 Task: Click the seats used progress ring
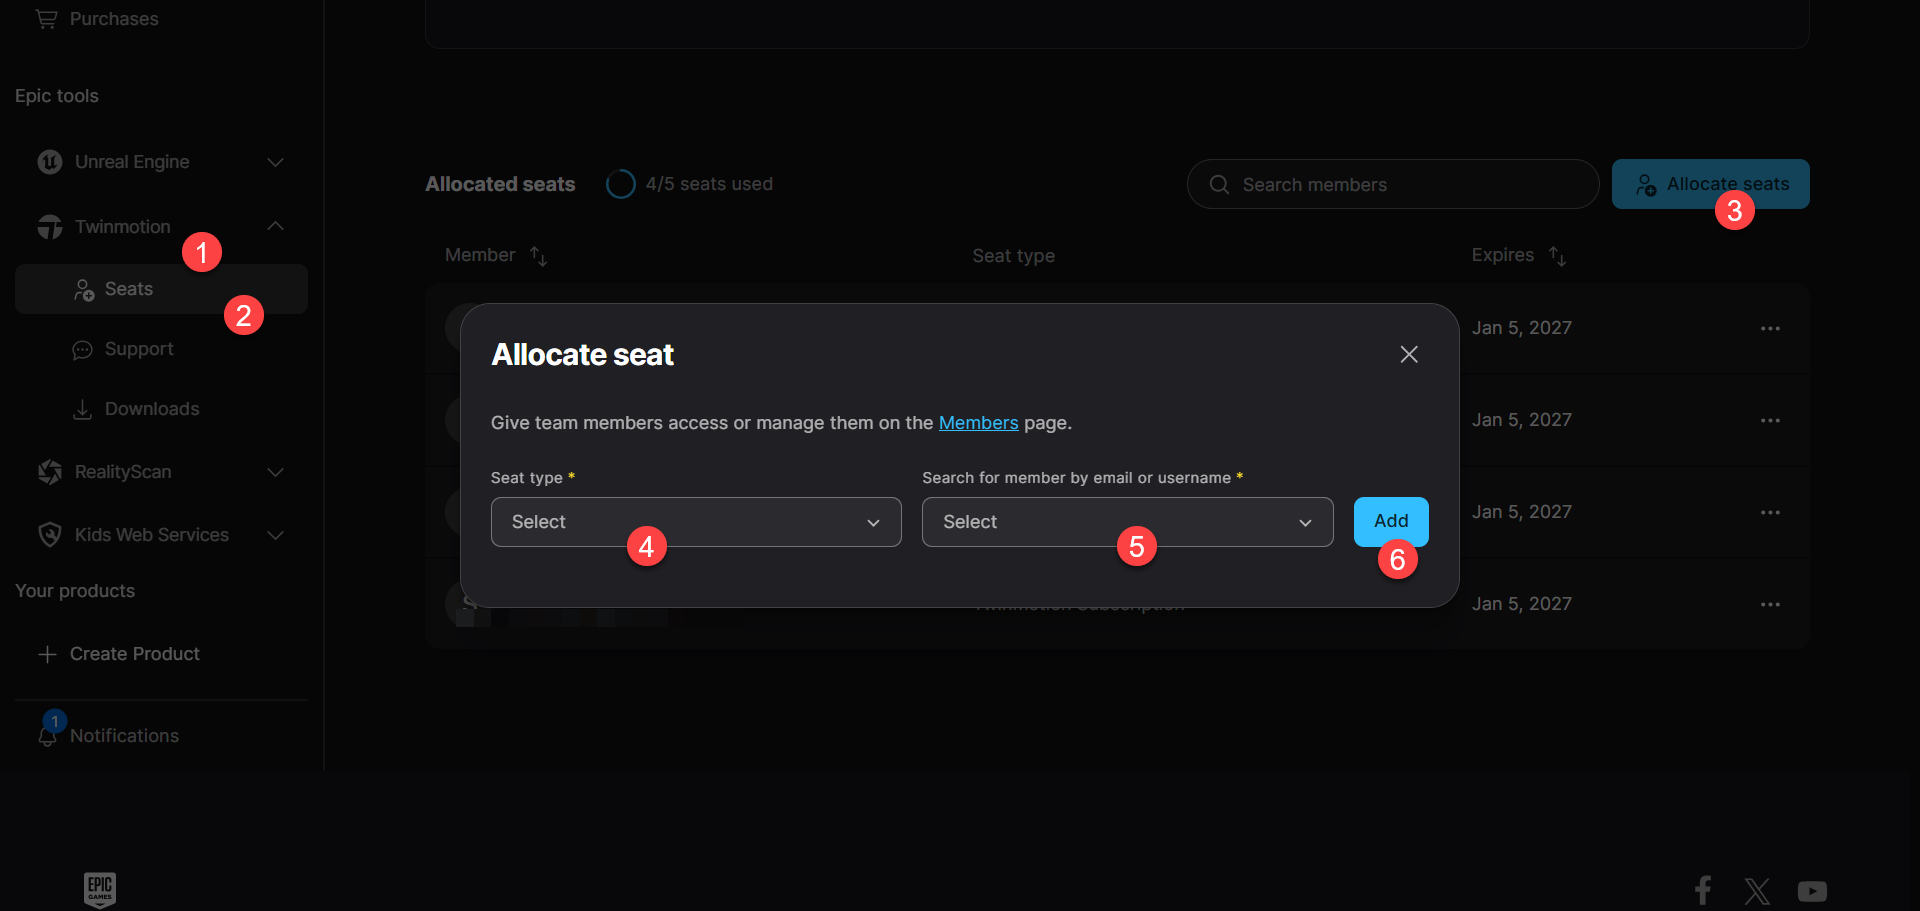click(620, 184)
